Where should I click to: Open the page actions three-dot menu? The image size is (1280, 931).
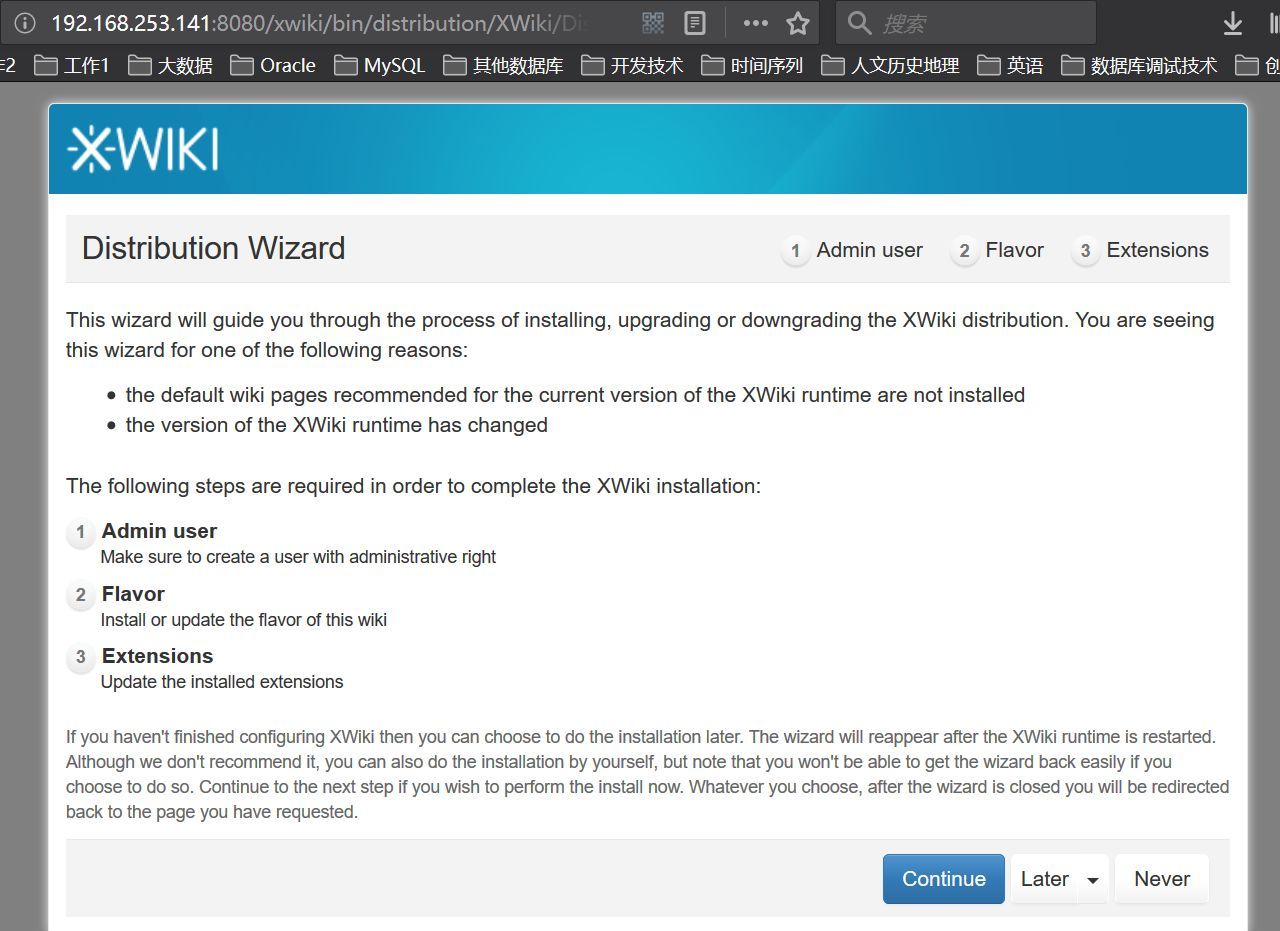pyautogui.click(x=756, y=22)
